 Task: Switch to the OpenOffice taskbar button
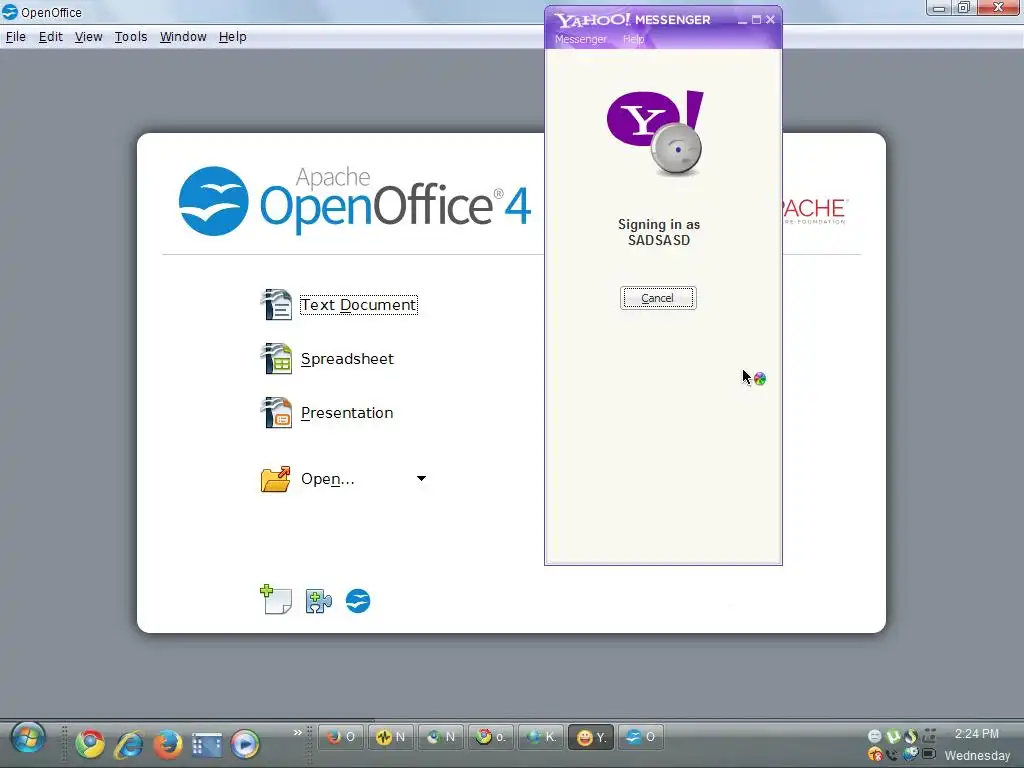click(641, 737)
